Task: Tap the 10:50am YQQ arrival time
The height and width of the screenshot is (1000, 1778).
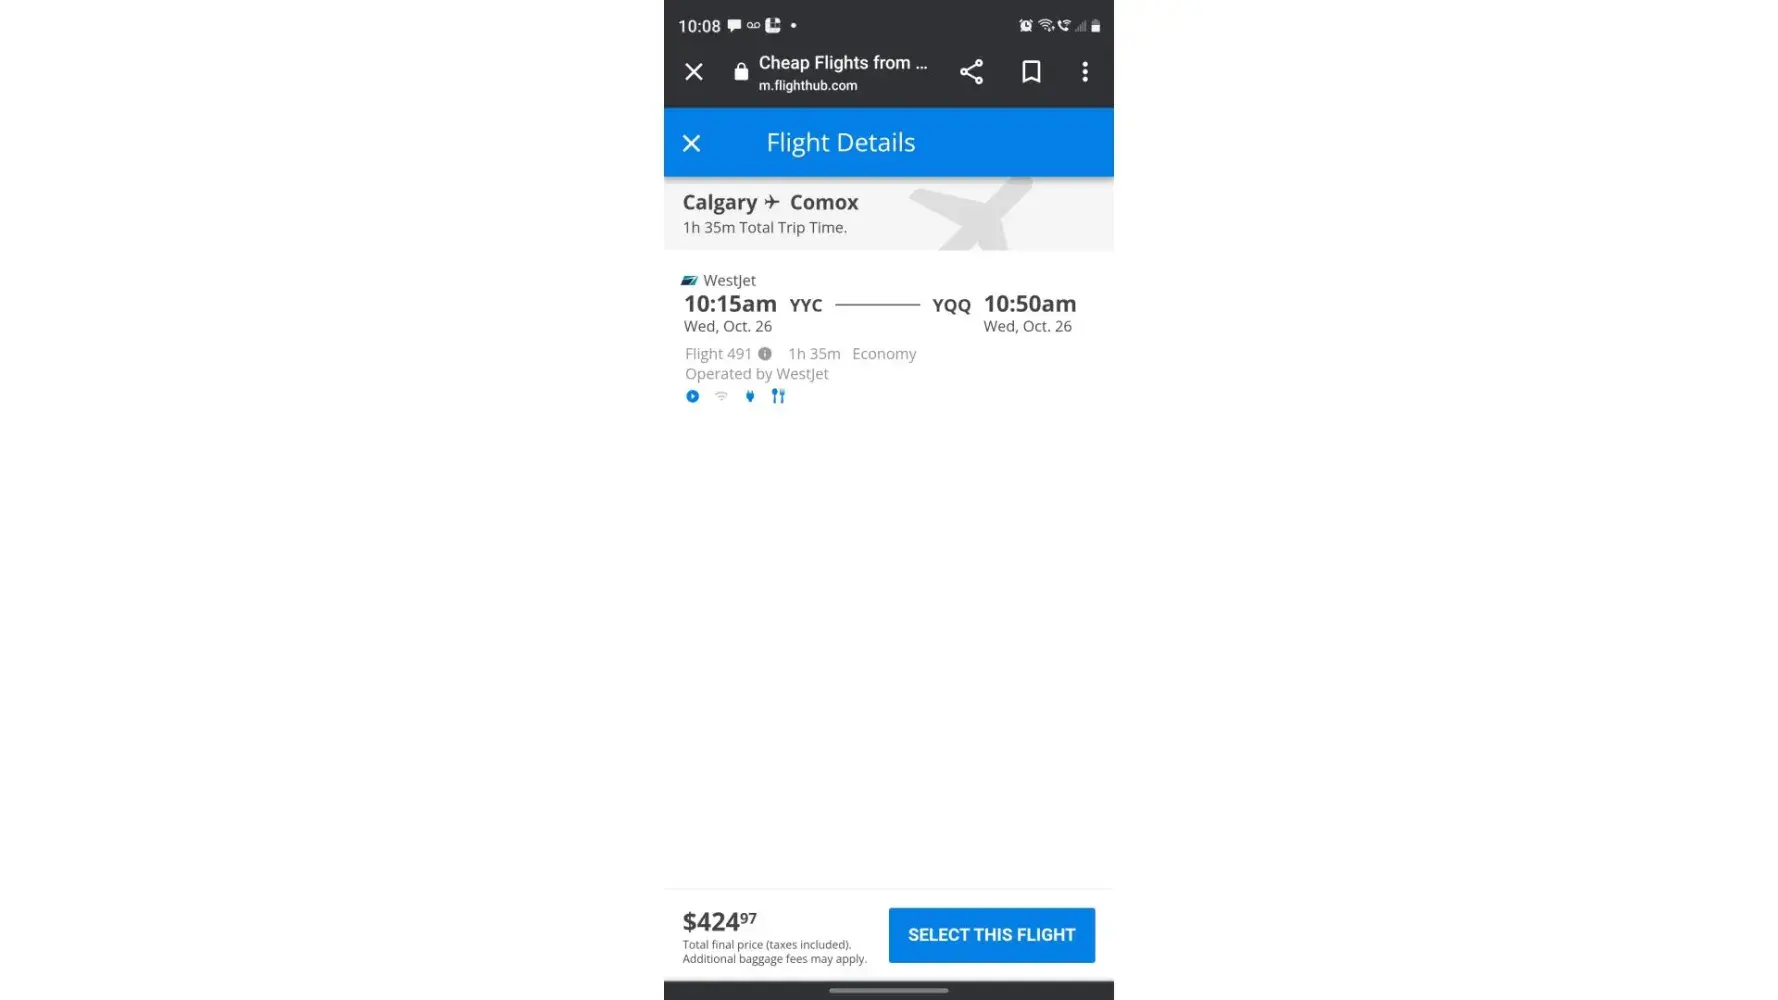Action: tap(1030, 304)
